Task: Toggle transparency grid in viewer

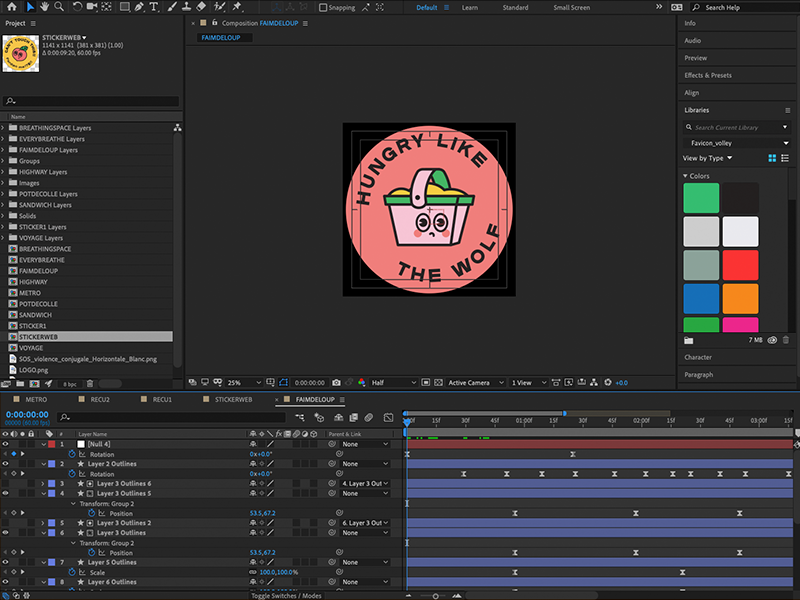Action: pos(438,382)
